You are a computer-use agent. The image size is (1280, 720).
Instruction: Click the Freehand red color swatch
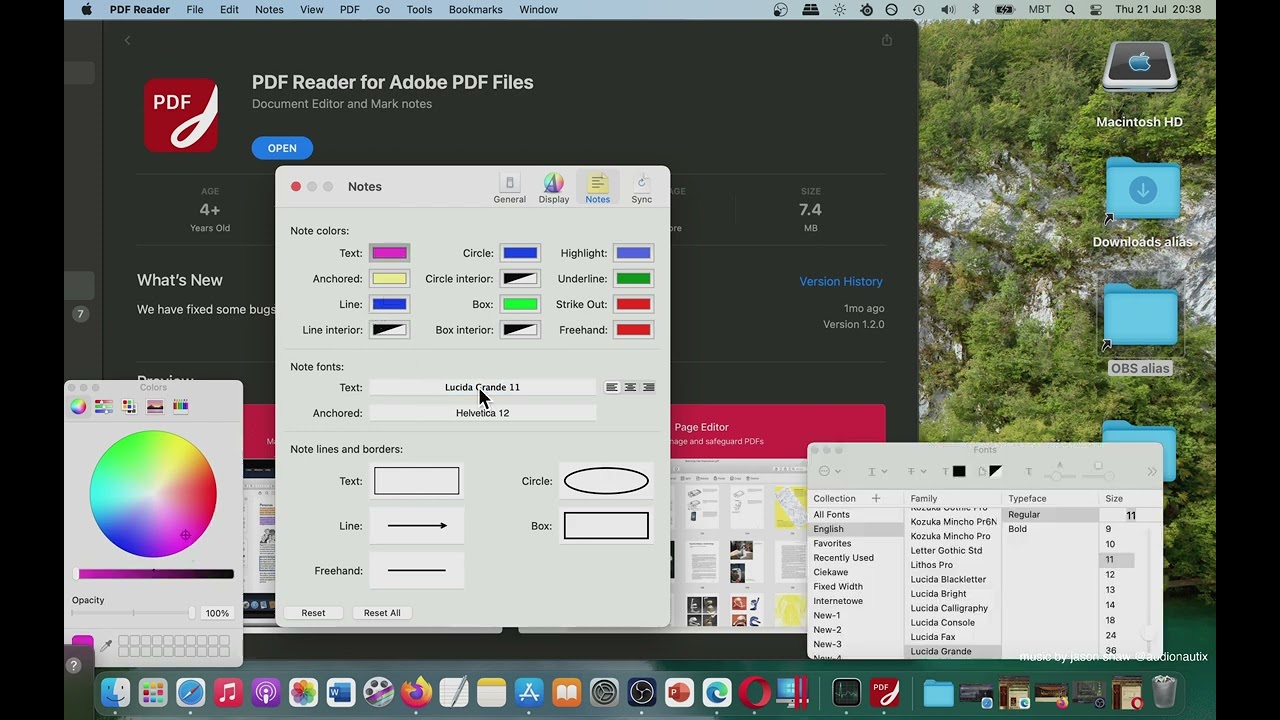point(633,330)
